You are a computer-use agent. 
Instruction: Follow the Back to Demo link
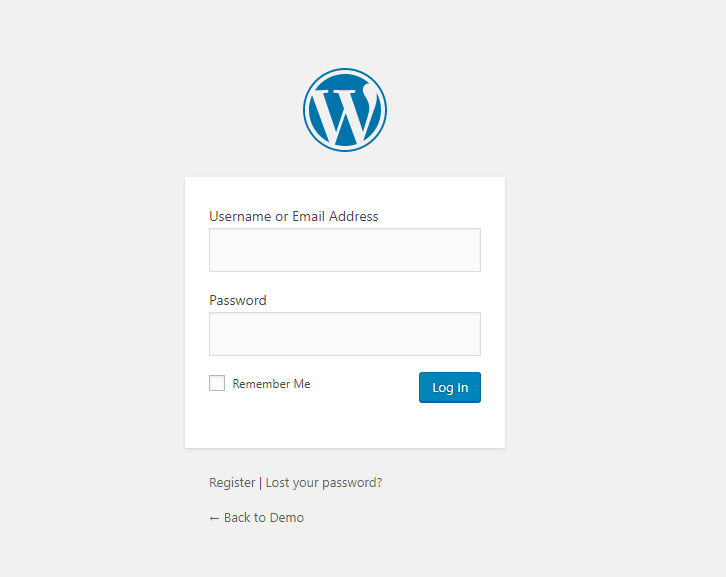(x=262, y=518)
